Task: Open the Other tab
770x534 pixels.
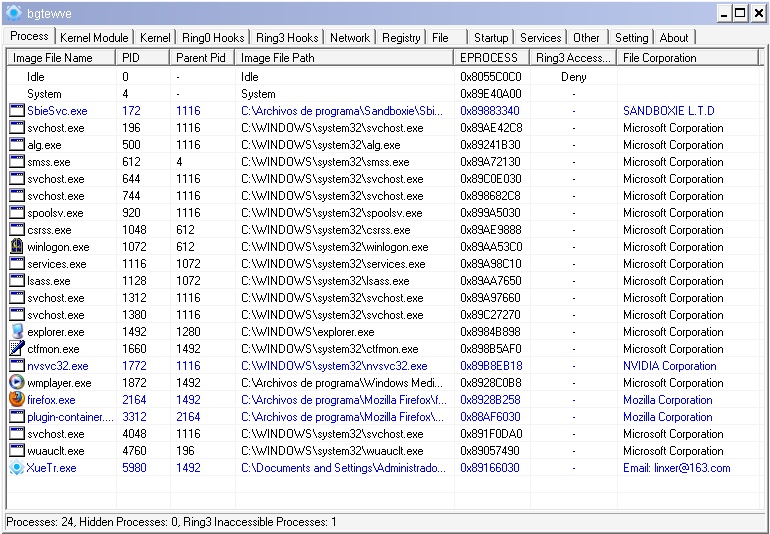Action: 586,38
